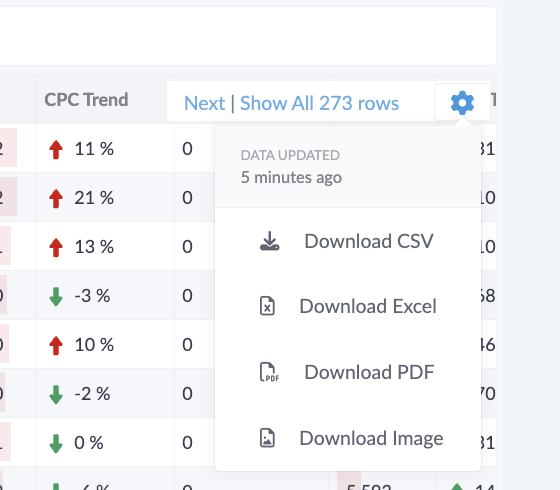Click the green down arrow beside -3 %
560x490 pixels.
[56, 296]
